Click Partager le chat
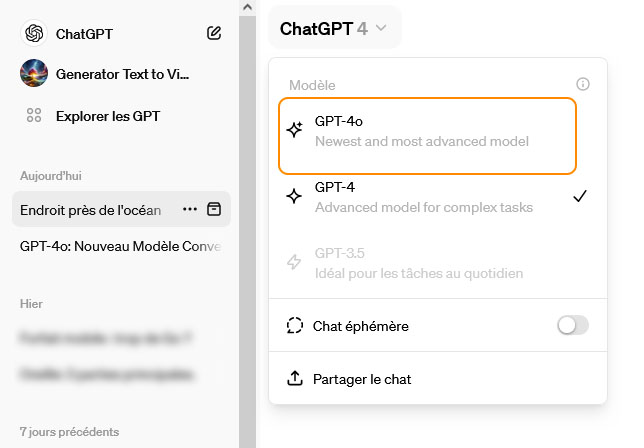The image size is (644, 448). [x=362, y=379]
